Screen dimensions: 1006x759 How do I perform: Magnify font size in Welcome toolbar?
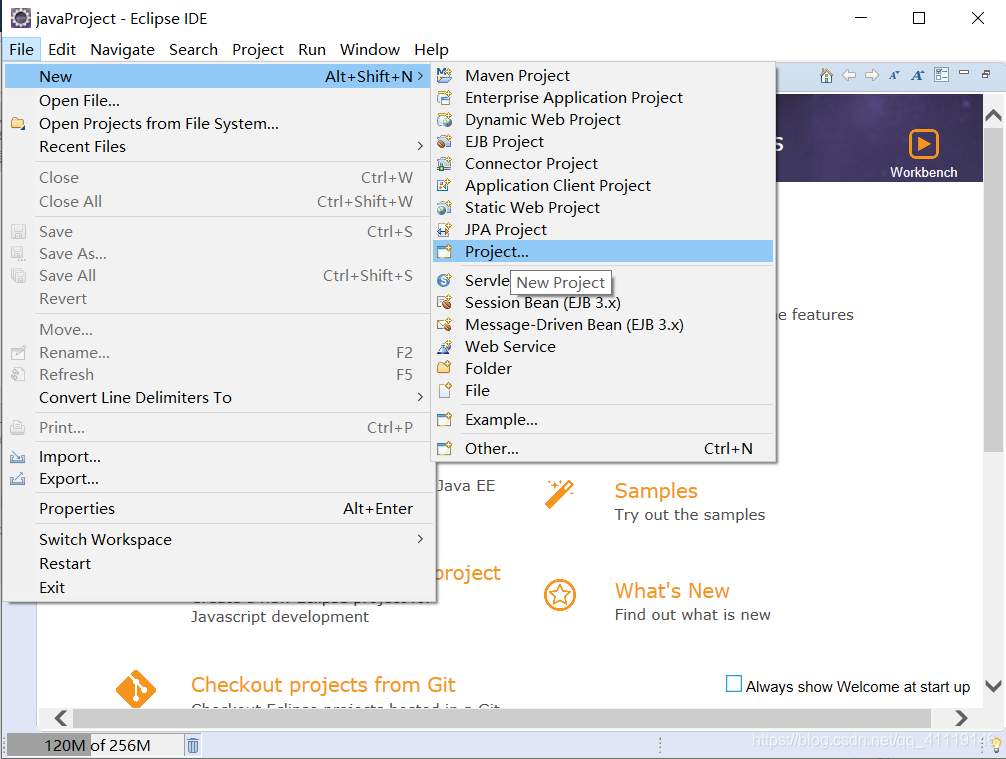pyautogui.click(x=917, y=75)
